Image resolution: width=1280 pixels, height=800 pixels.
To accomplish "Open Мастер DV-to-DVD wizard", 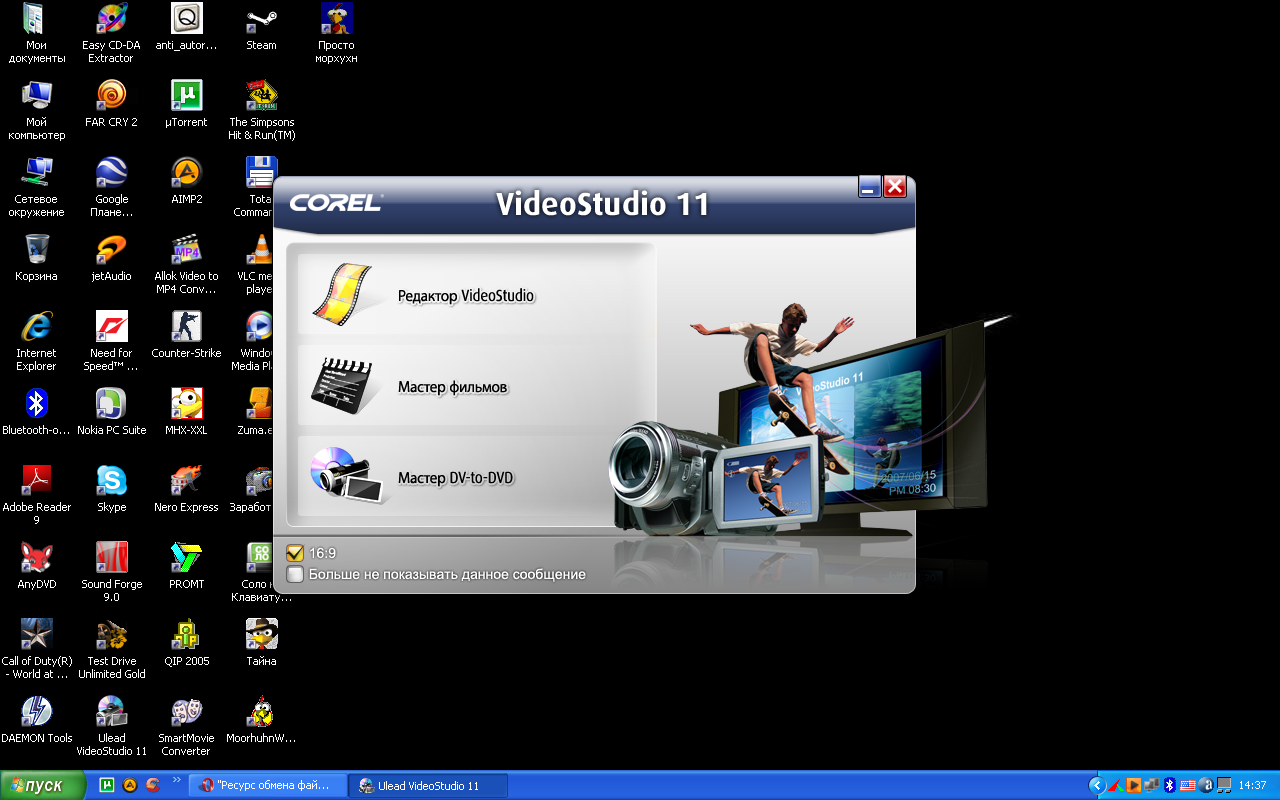I will pyautogui.click(x=455, y=478).
